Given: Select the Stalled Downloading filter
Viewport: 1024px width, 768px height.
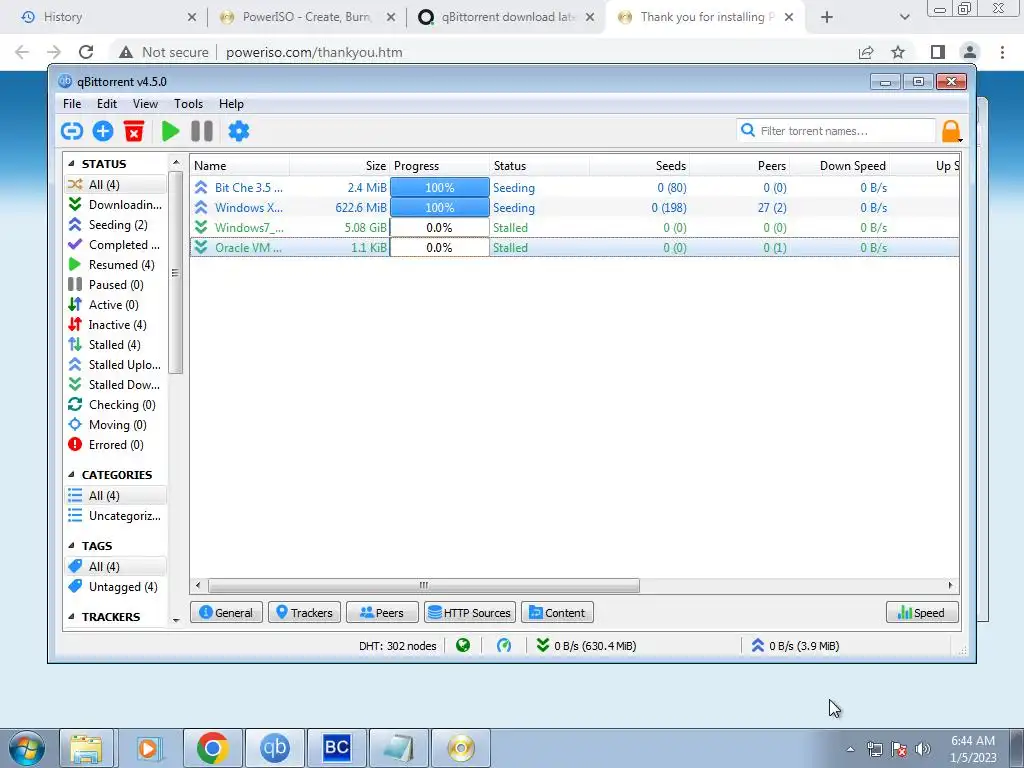Looking at the screenshot, I should 116,385.
